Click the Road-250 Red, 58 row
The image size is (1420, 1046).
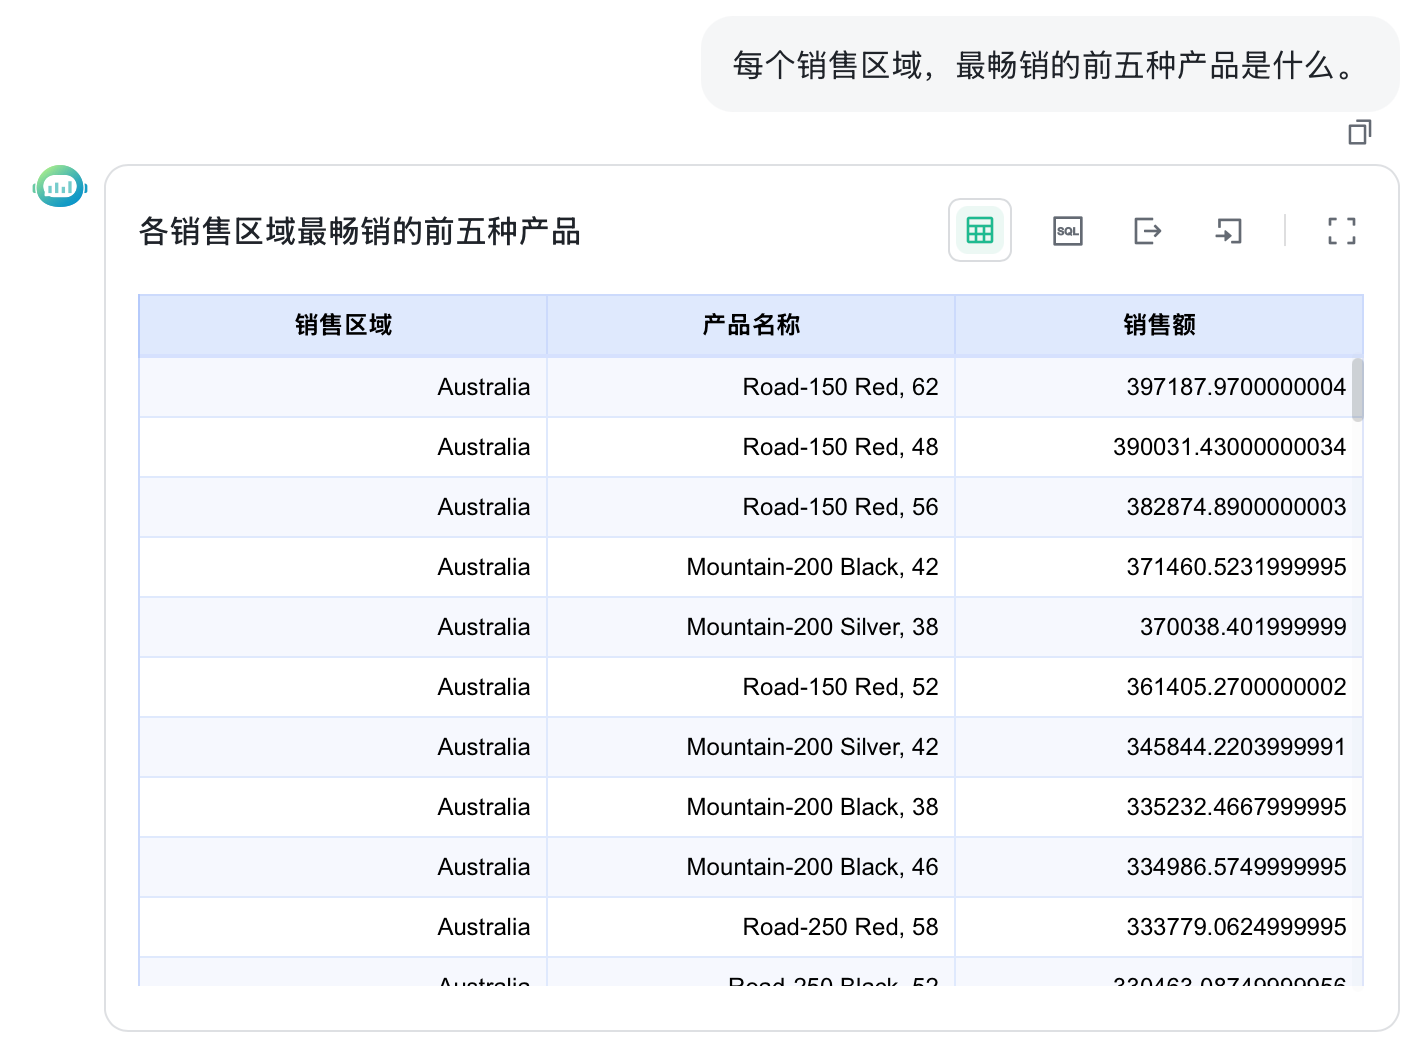[751, 927]
